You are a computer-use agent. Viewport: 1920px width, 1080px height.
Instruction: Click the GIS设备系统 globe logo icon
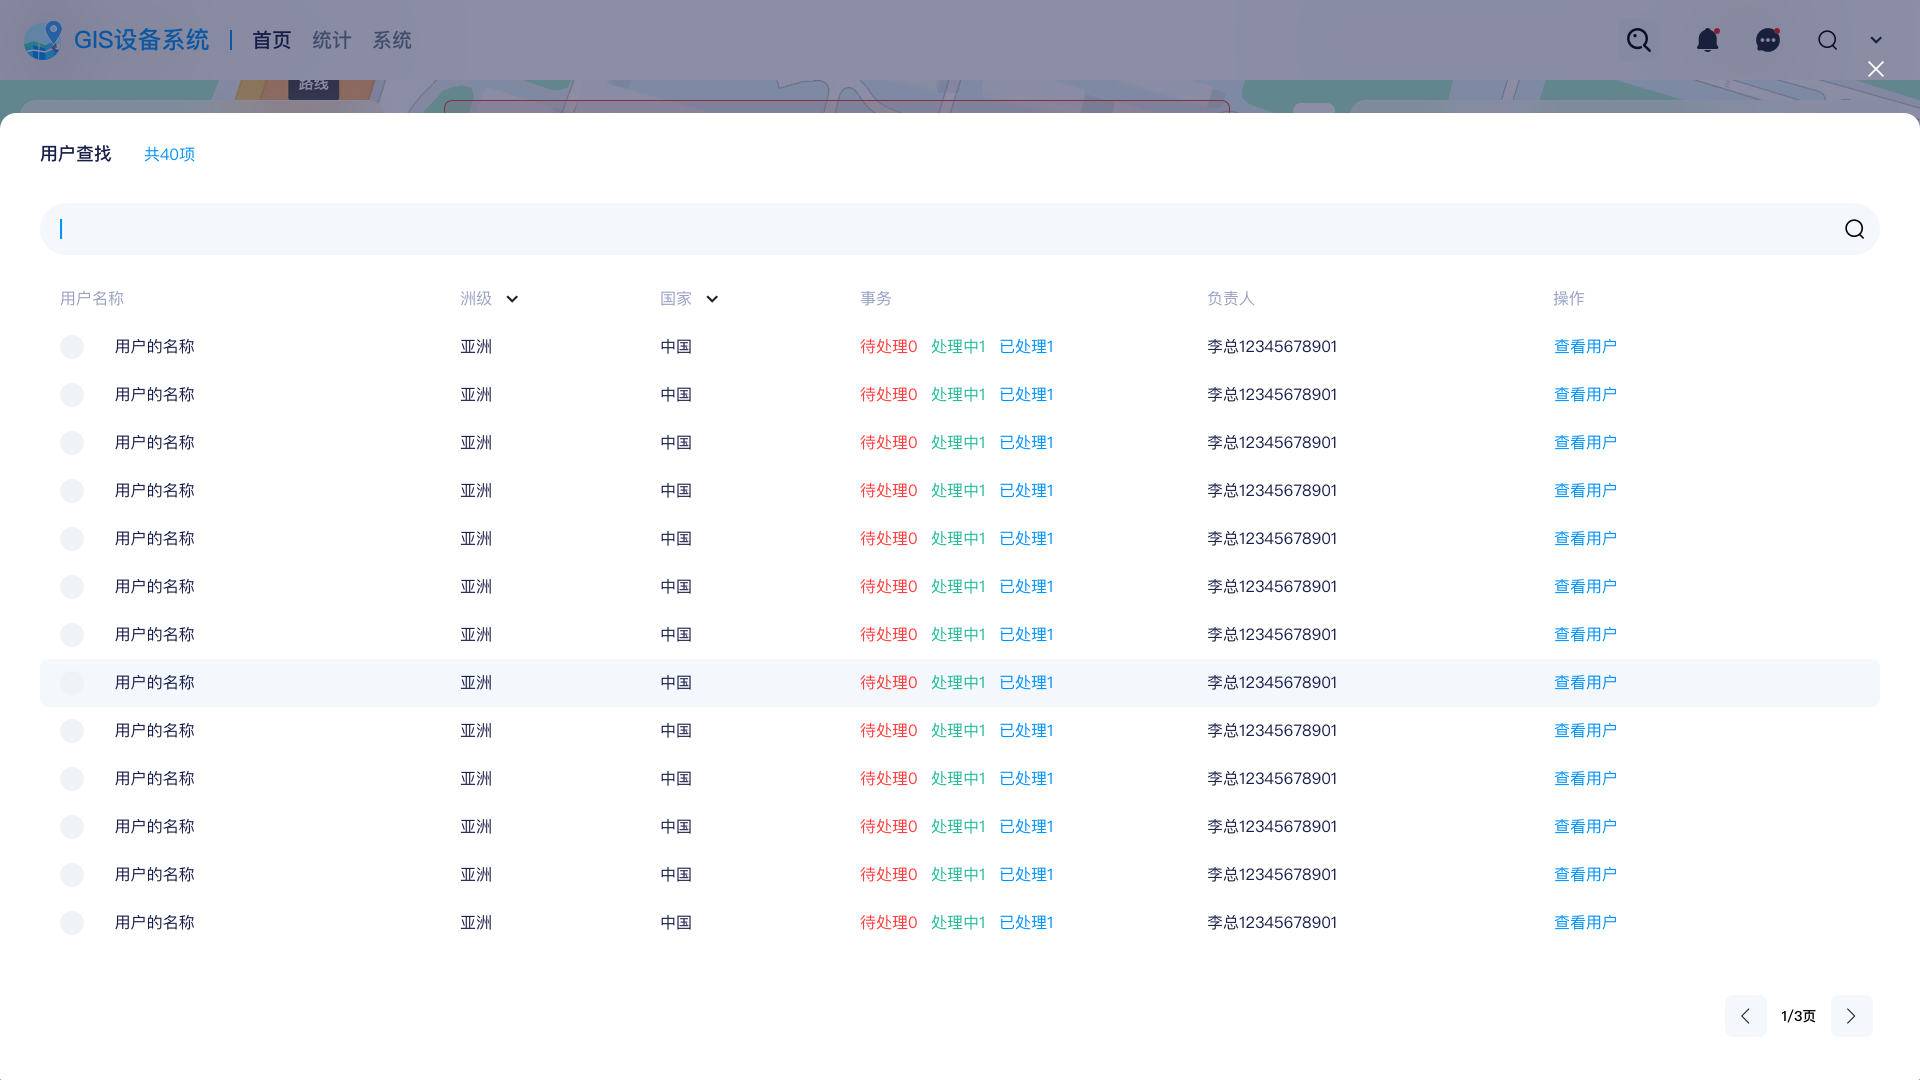point(43,40)
